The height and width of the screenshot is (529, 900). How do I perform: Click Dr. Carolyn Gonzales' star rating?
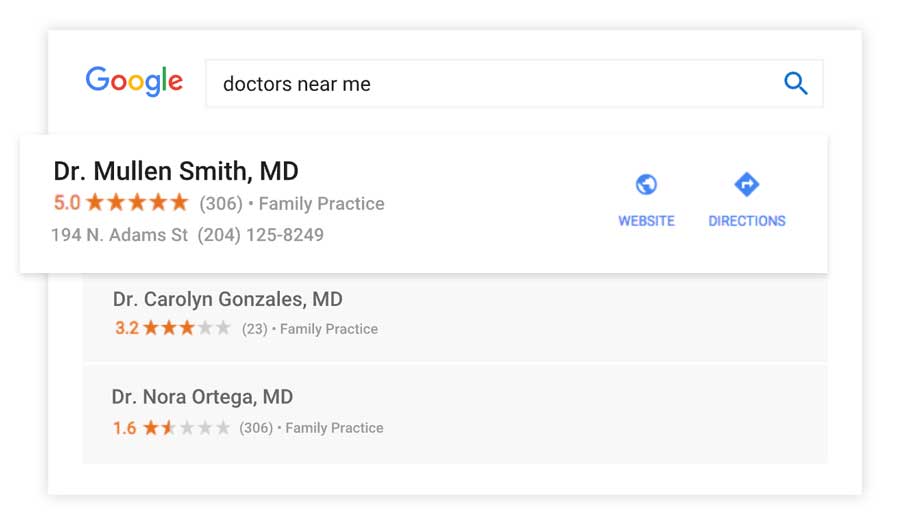187,328
